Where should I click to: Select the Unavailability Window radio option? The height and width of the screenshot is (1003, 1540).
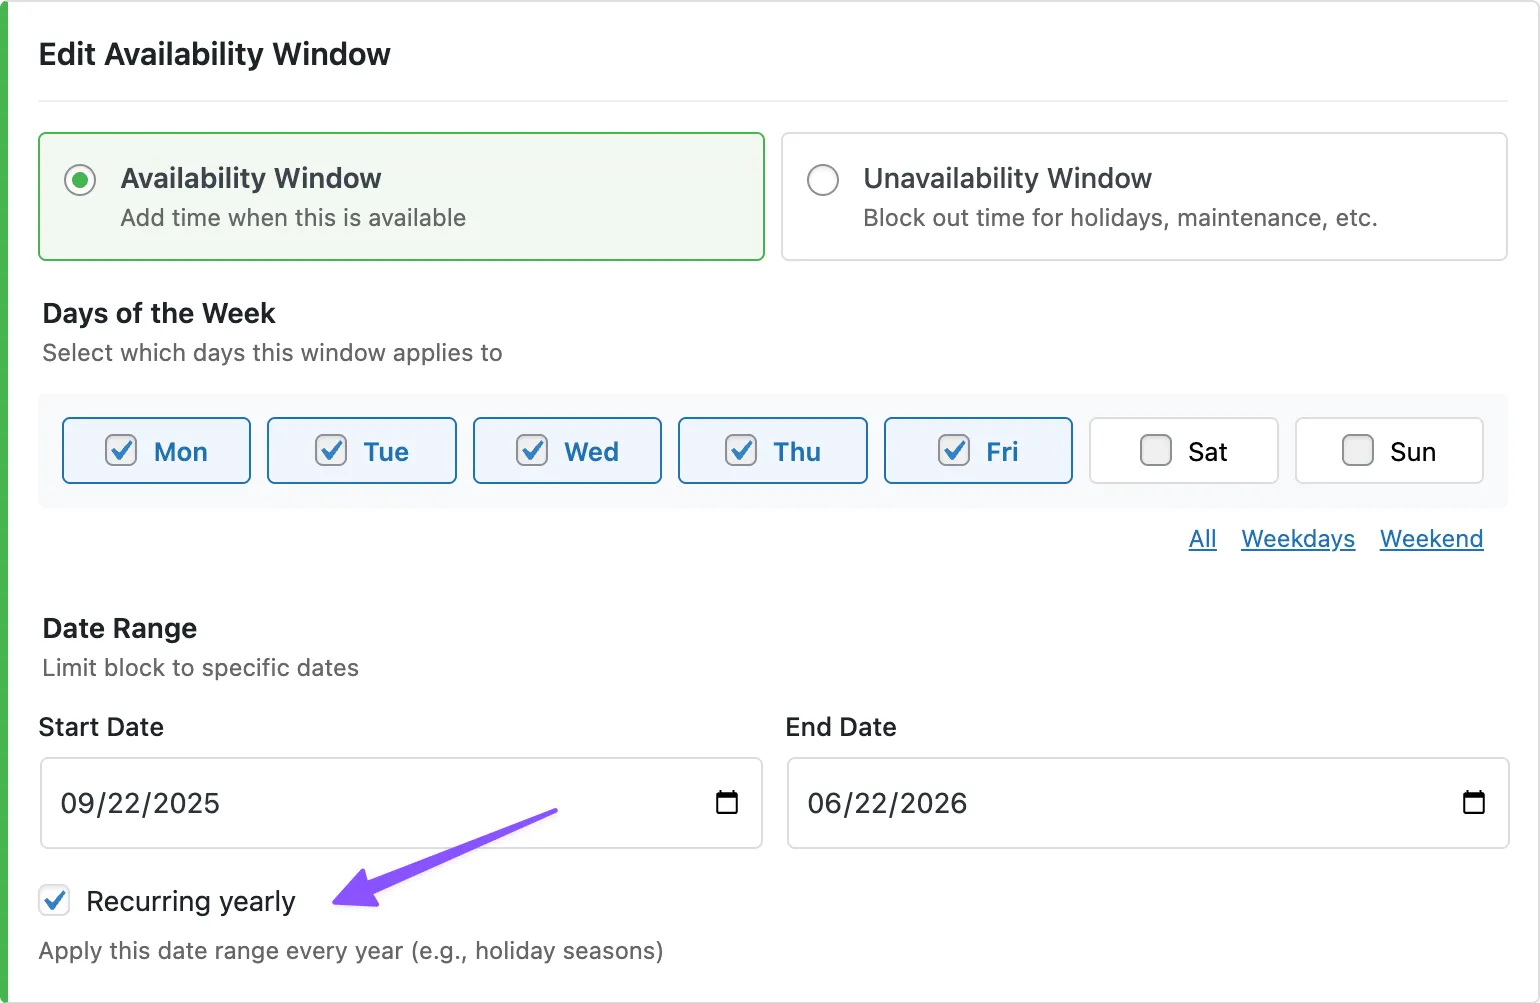pyautogui.click(x=823, y=181)
